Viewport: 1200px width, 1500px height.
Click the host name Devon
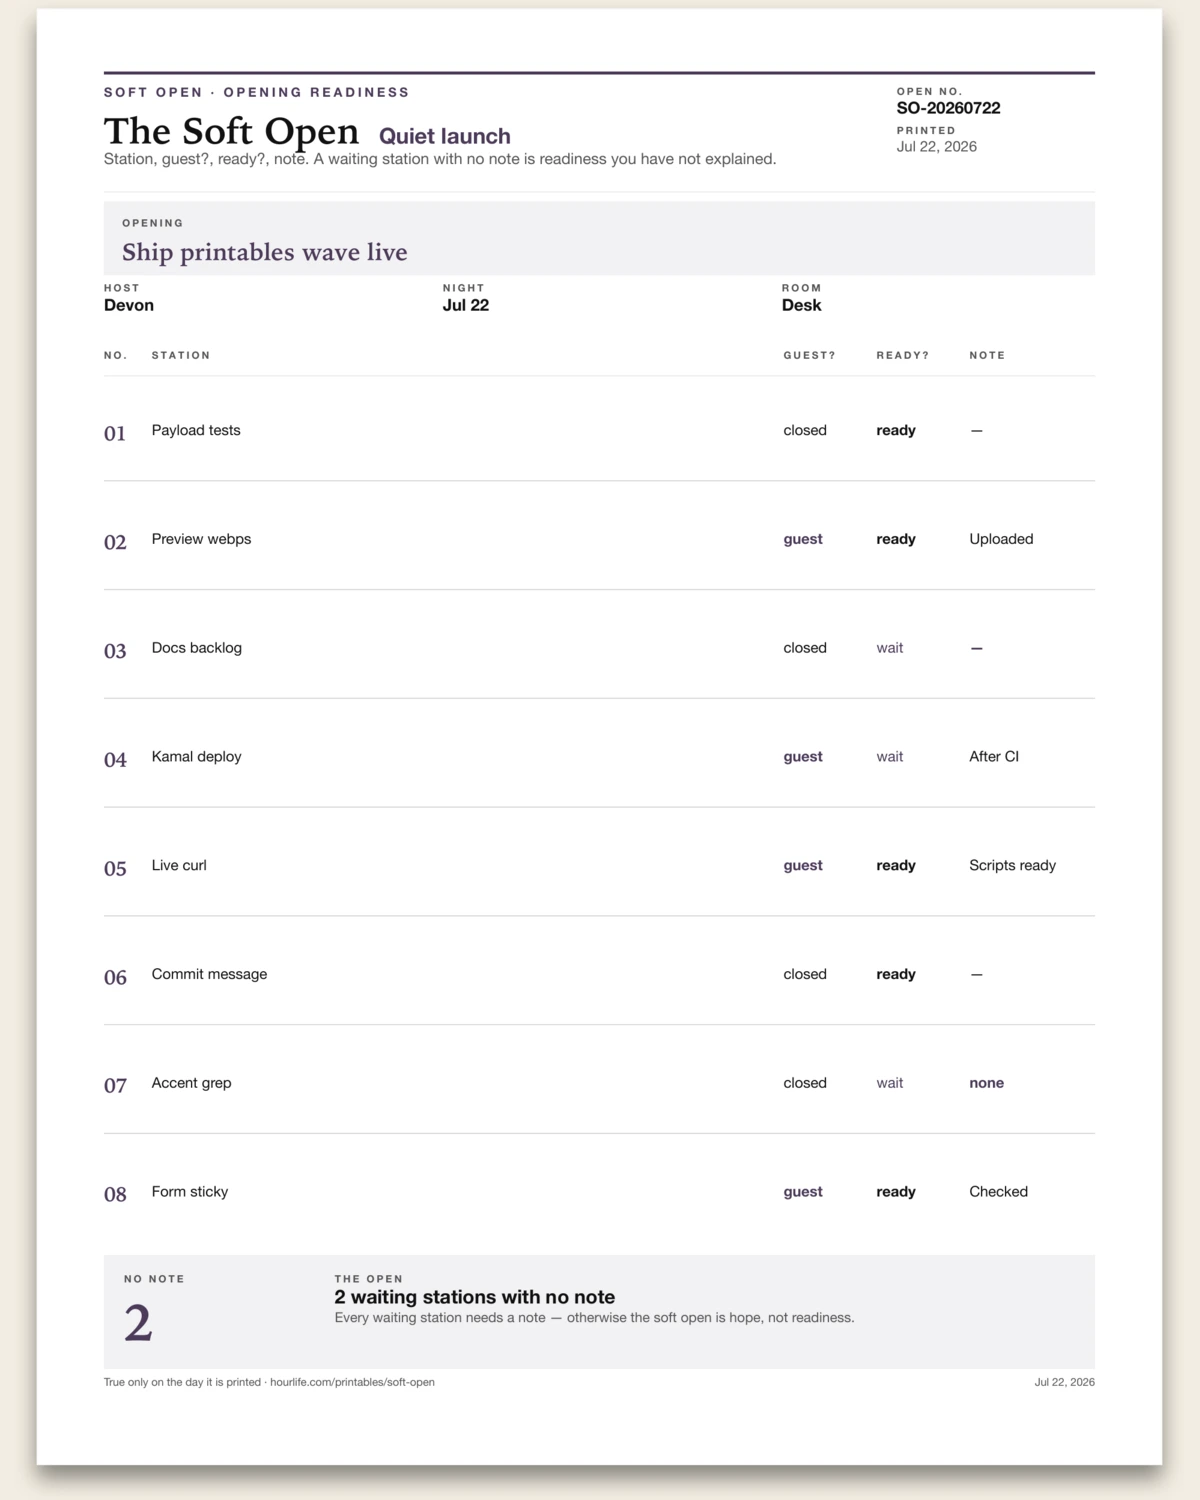click(129, 305)
